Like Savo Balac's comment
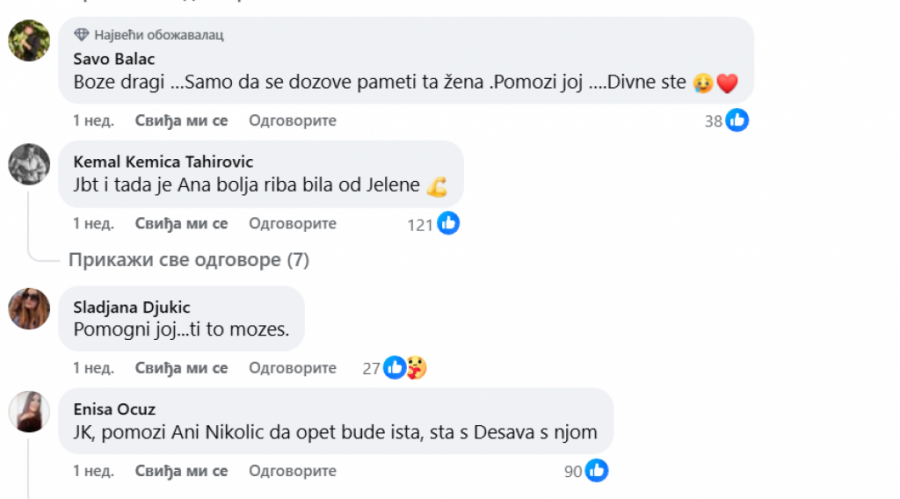Image resolution: width=900 pixels, height=499 pixels. coord(181,121)
